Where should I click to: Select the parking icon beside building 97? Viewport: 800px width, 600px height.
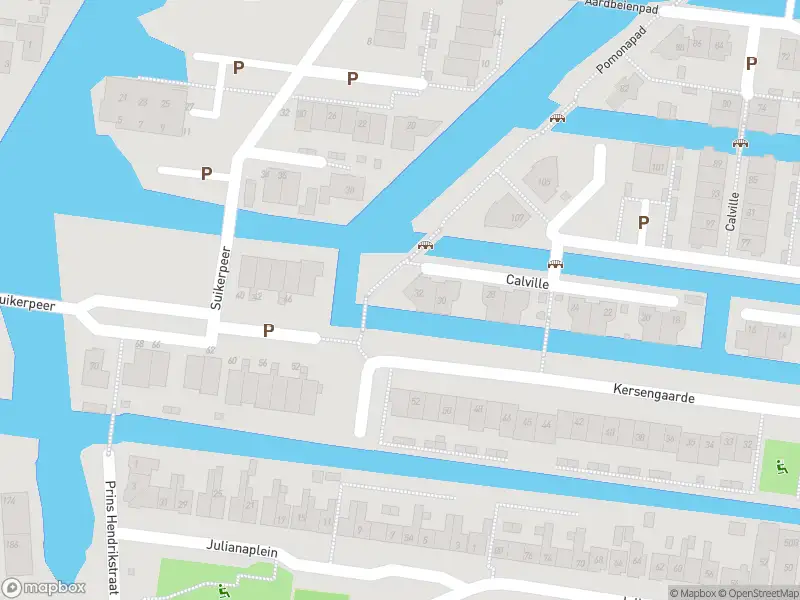(x=643, y=222)
